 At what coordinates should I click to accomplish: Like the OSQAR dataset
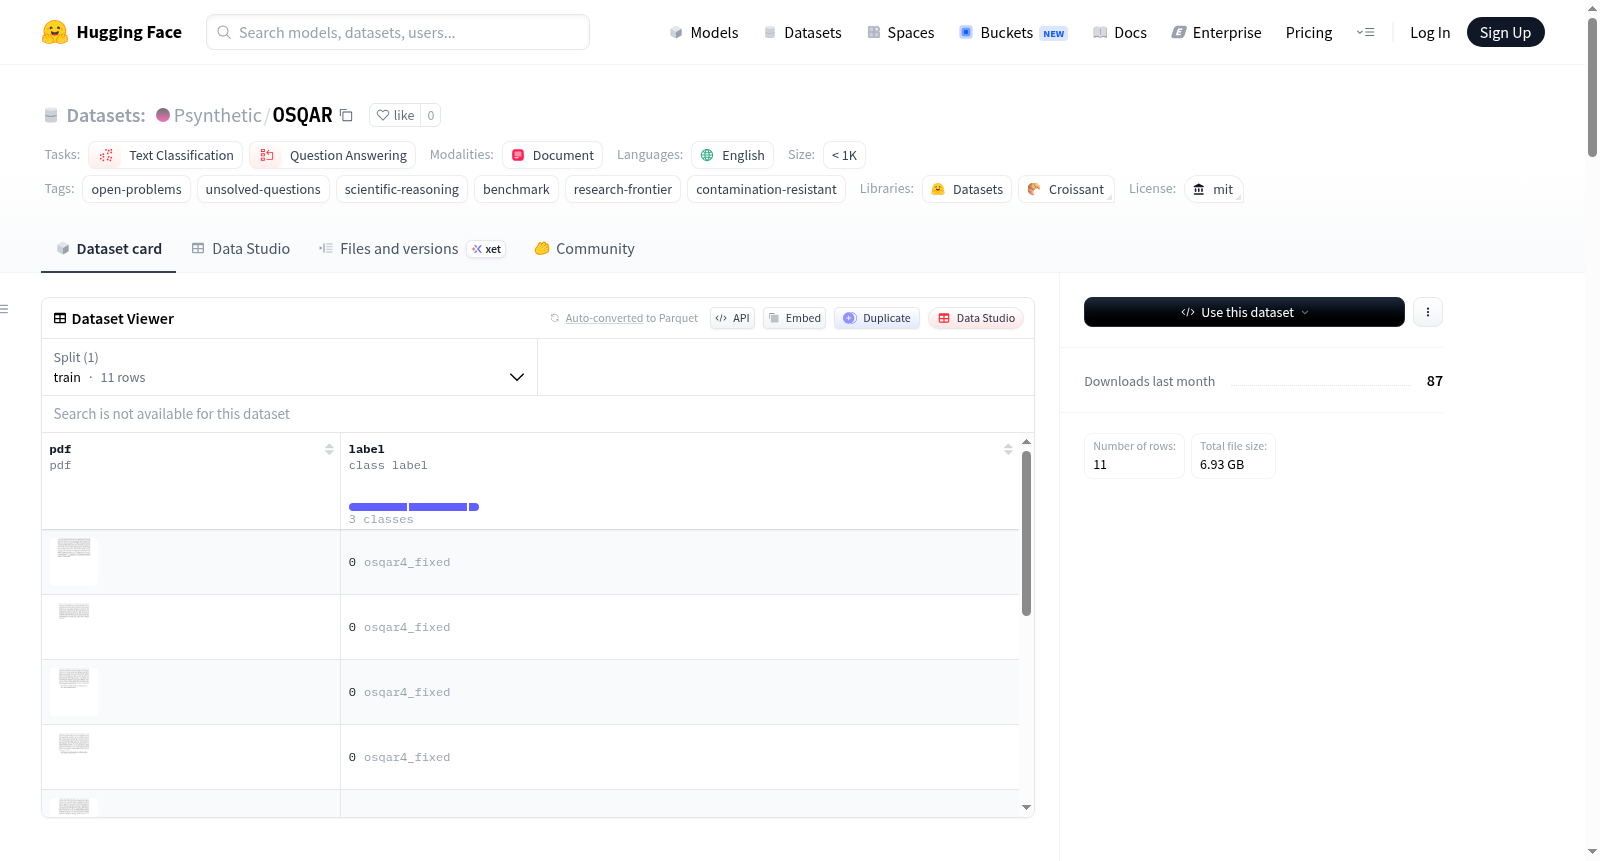394,115
